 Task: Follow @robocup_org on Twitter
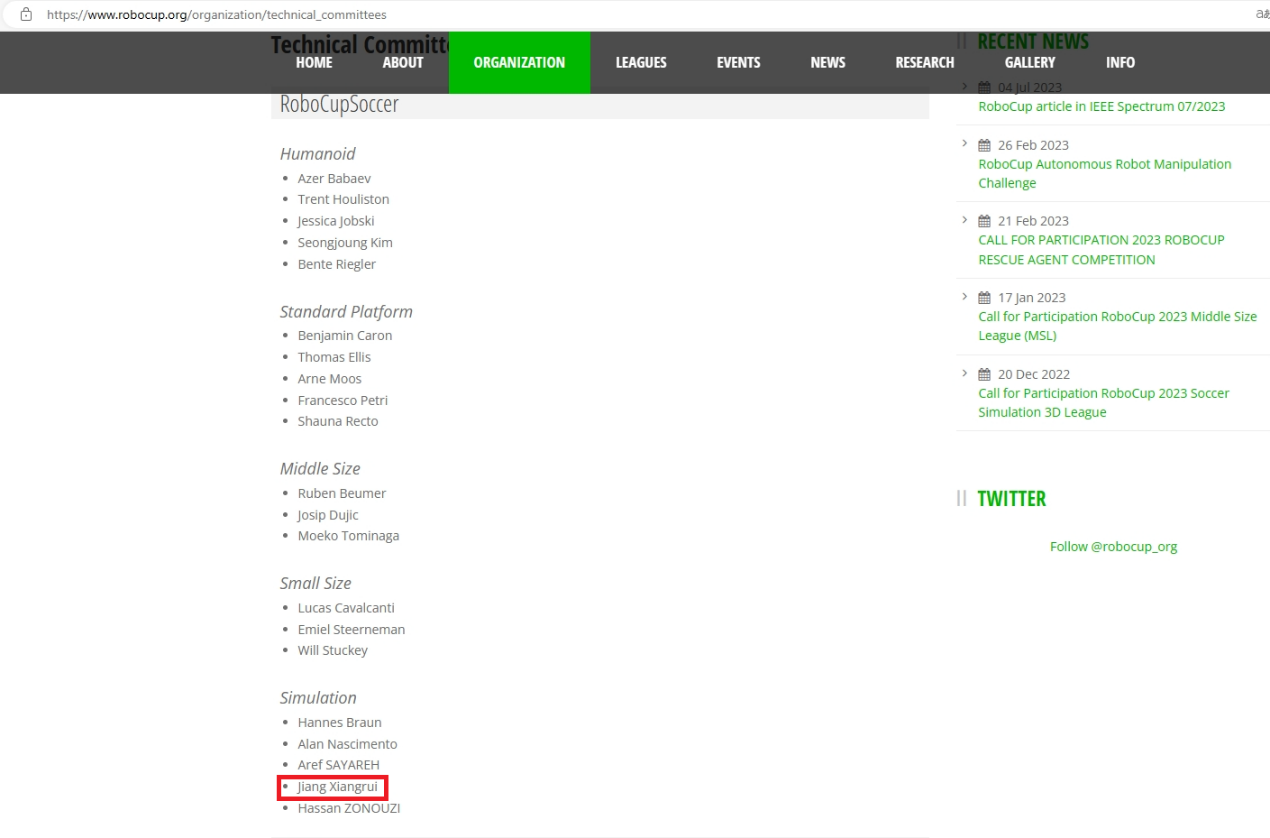[x=1113, y=547]
